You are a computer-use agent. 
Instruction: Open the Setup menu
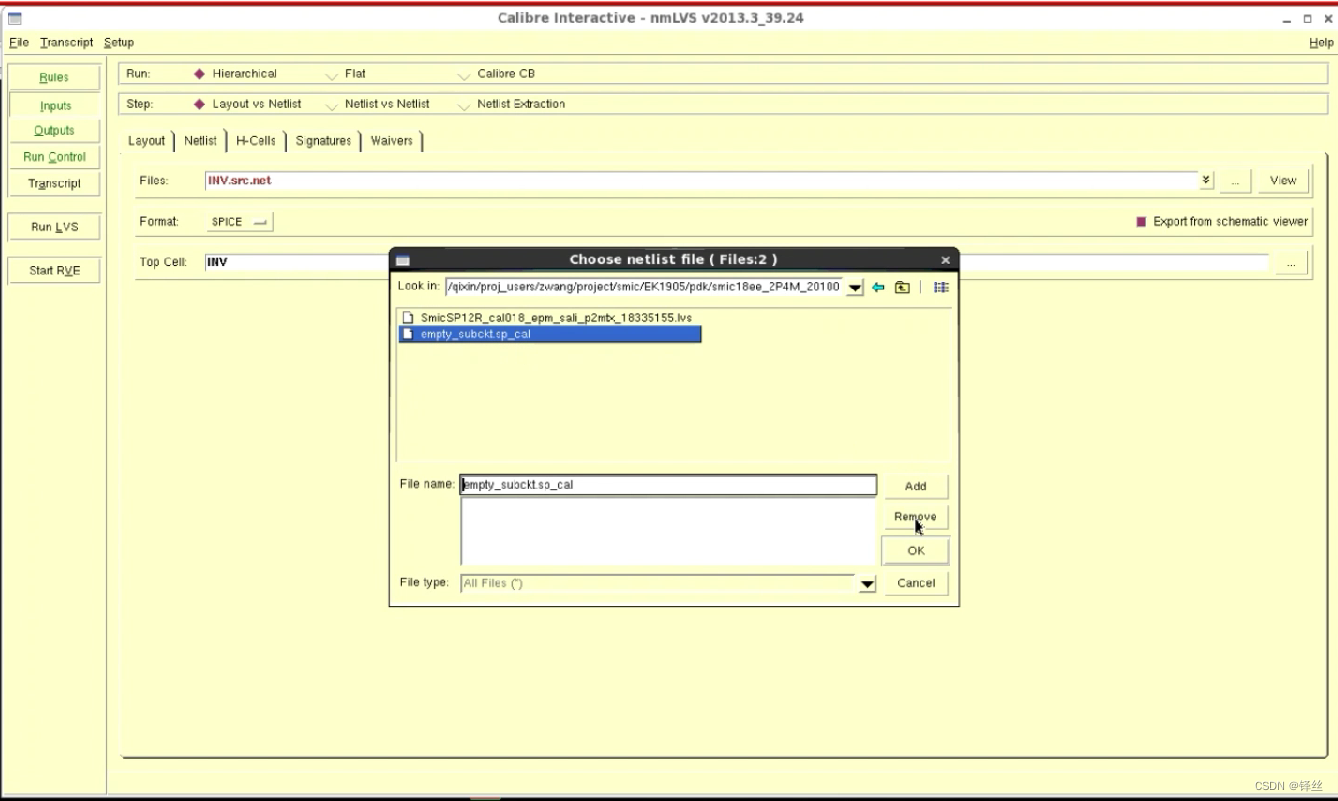pyautogui.click(x=119, y=42)
